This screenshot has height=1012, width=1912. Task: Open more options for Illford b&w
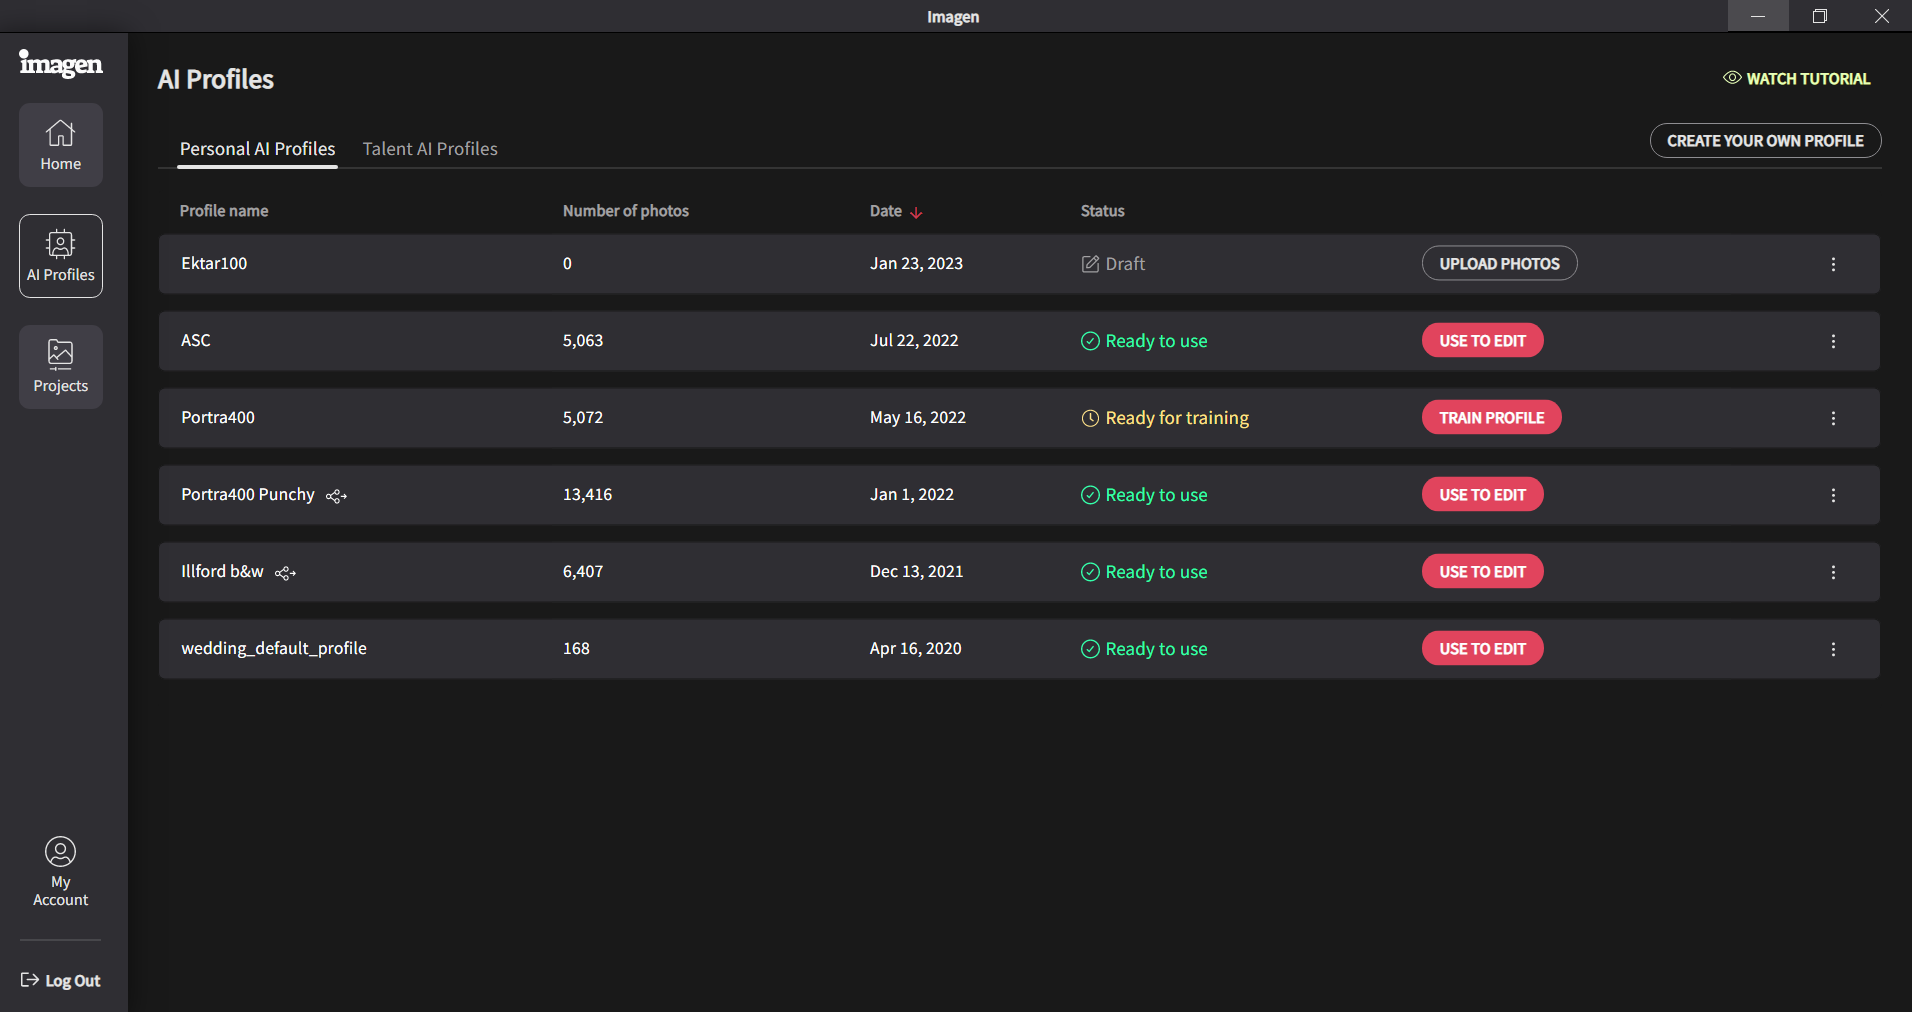(1833, 572)
